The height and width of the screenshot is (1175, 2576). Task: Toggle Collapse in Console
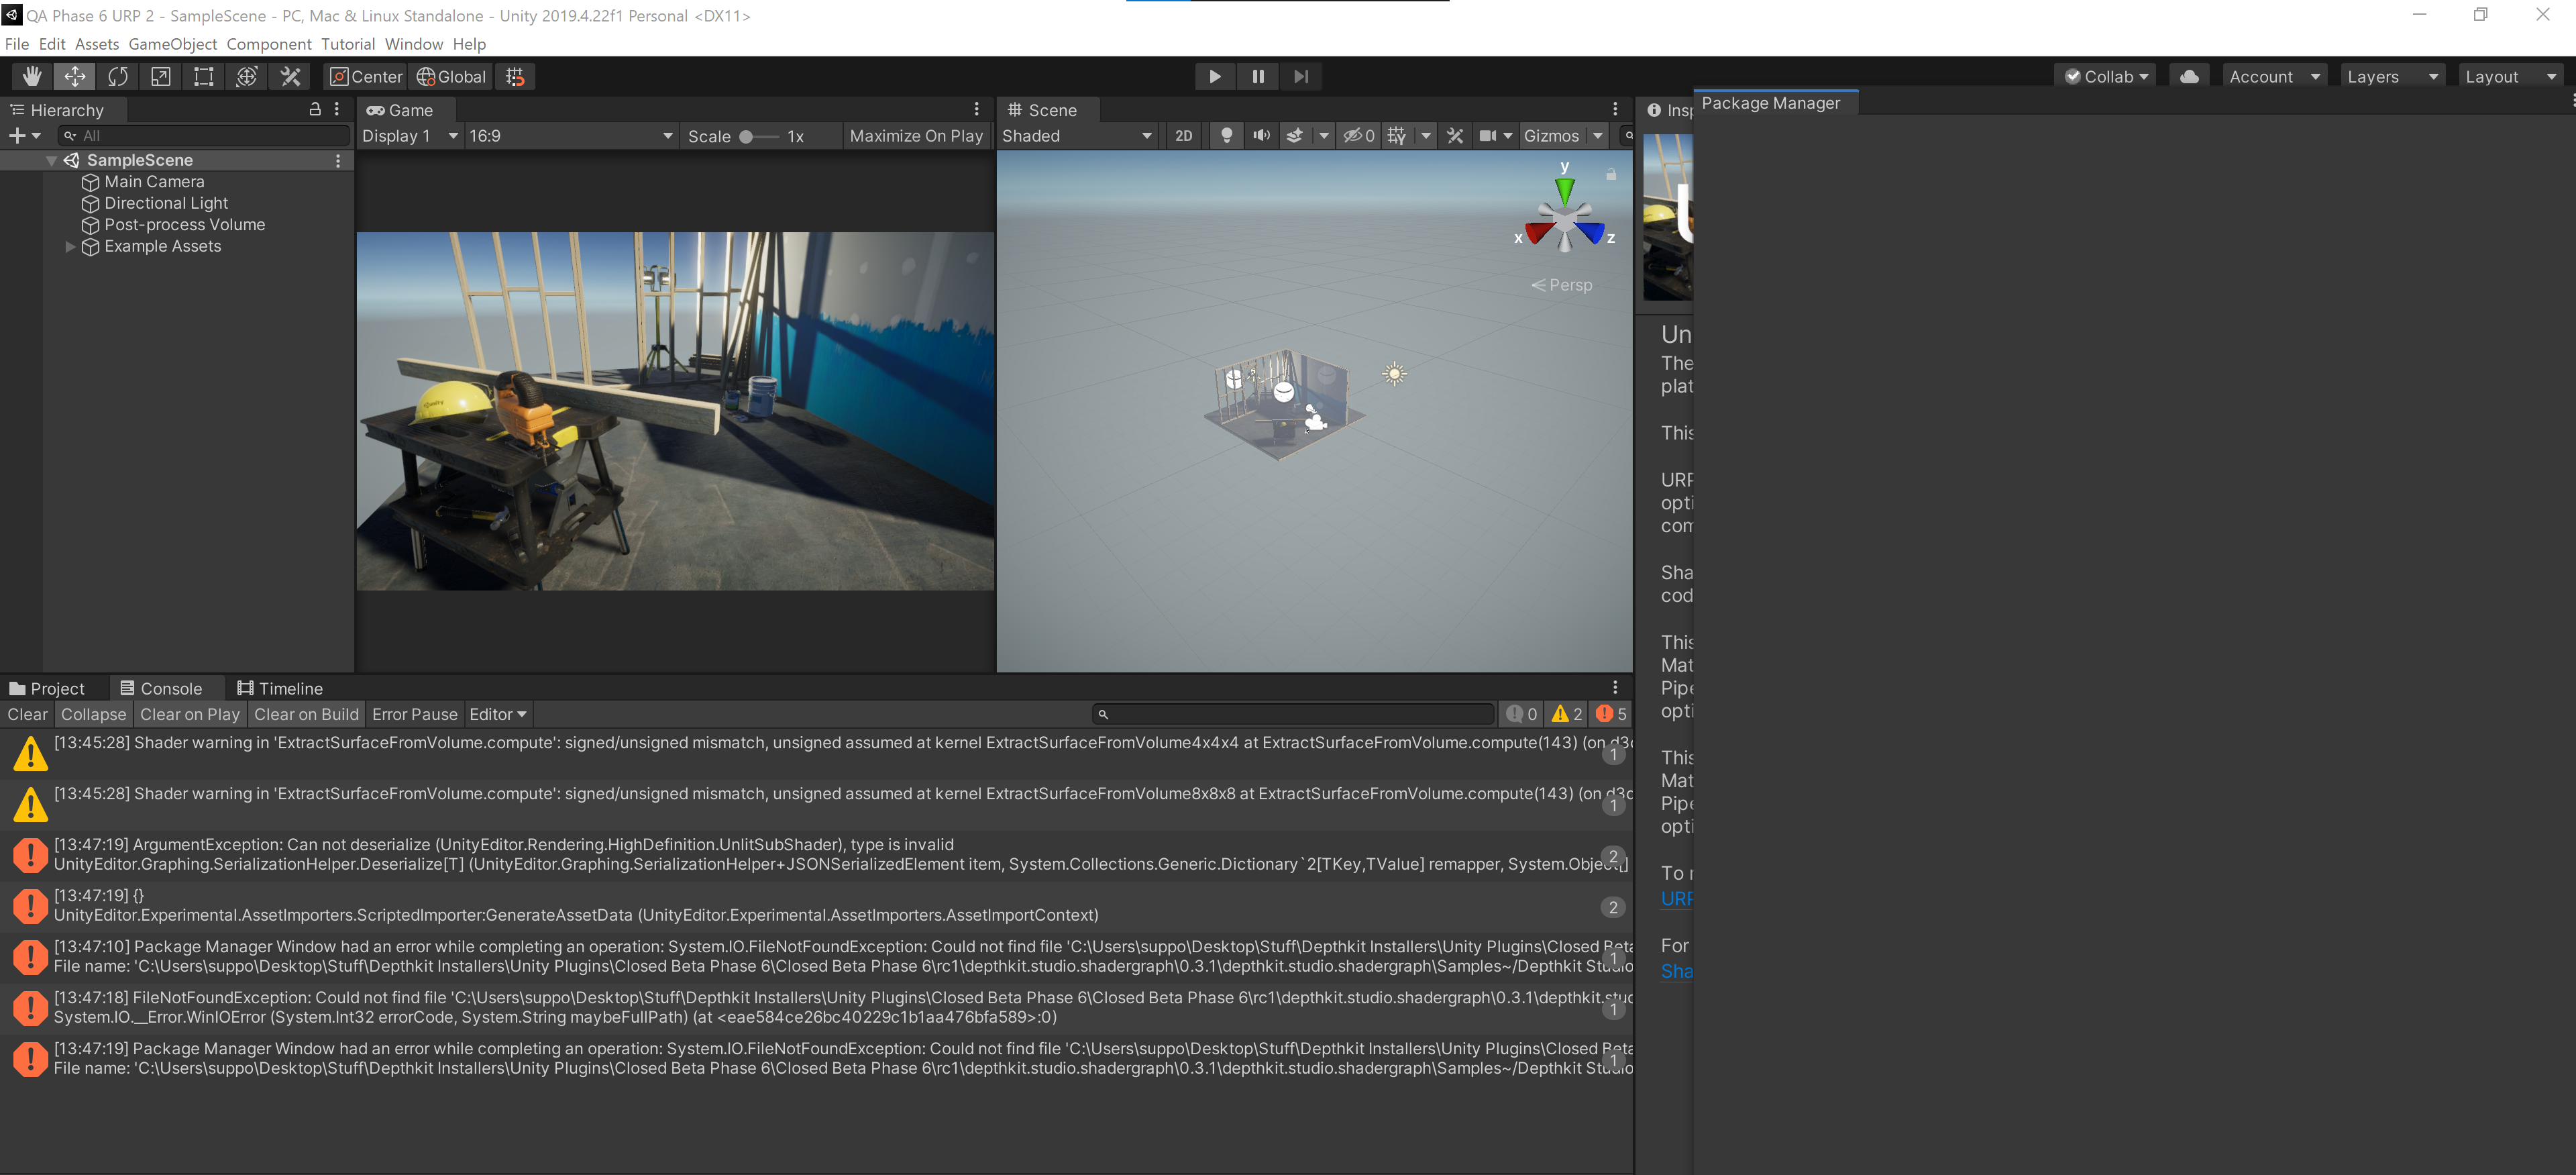coord(93,714)
